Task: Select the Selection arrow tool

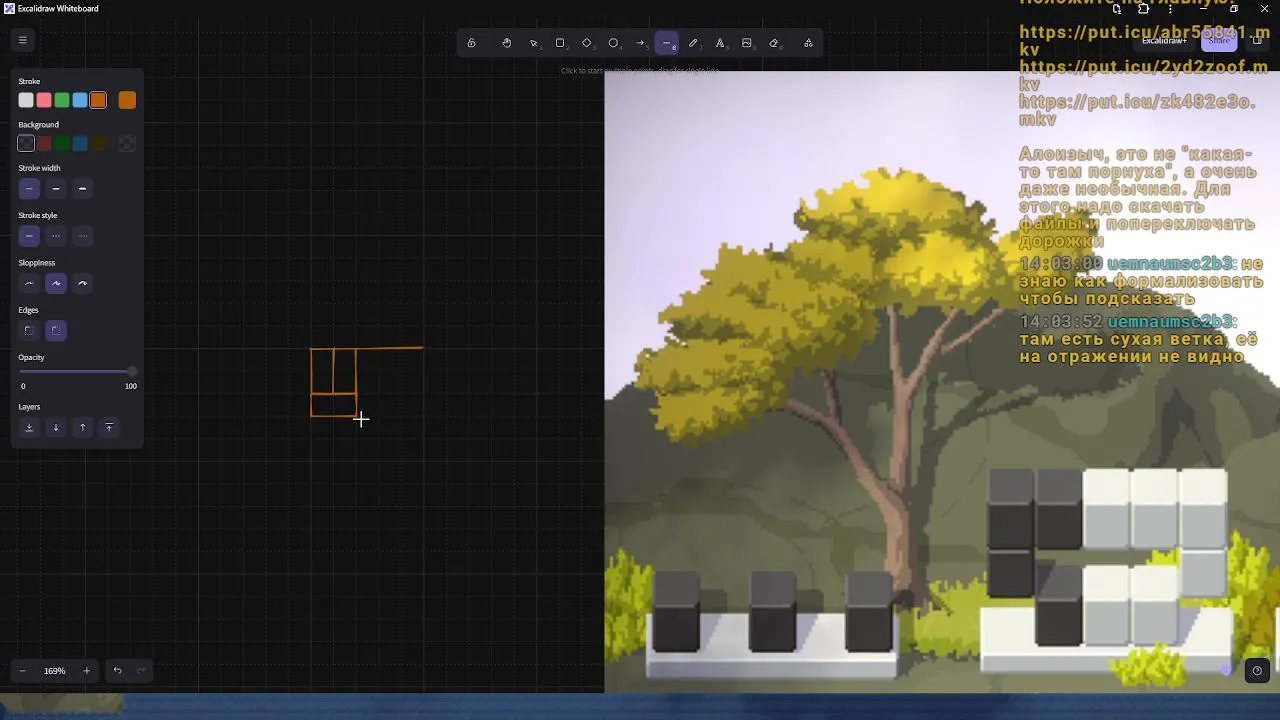Action: pos(534,43)
